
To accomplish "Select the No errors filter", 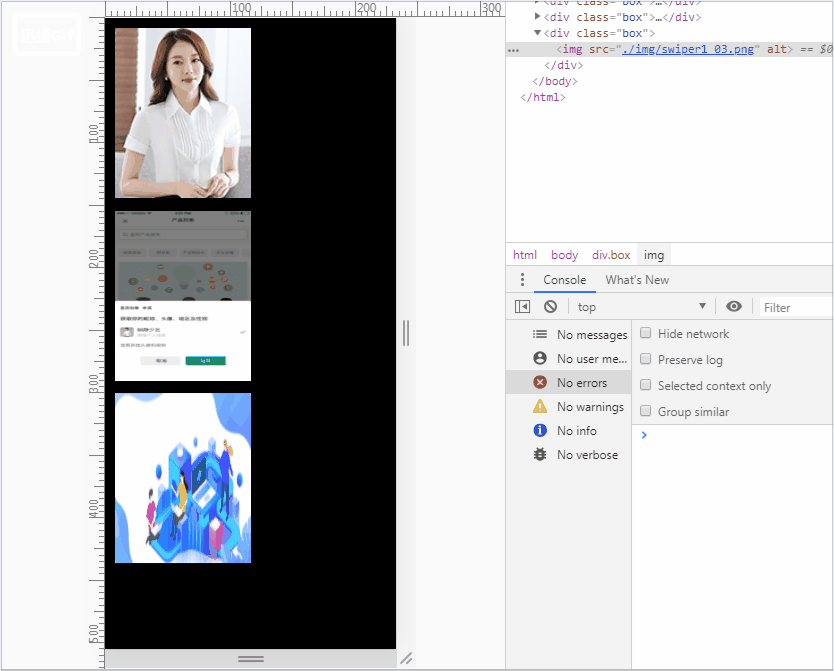I will (x=581, y=383).
